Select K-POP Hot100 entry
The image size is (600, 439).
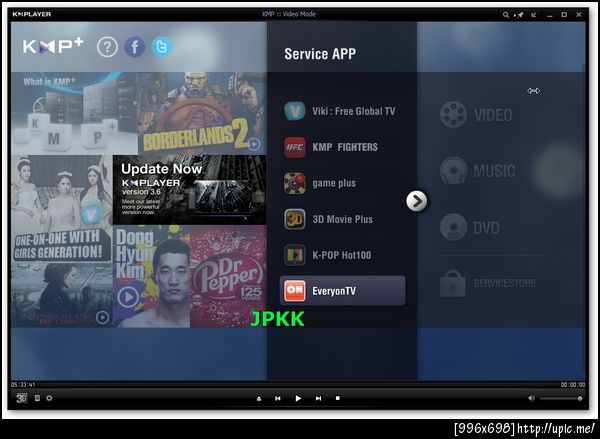[342, 255]
